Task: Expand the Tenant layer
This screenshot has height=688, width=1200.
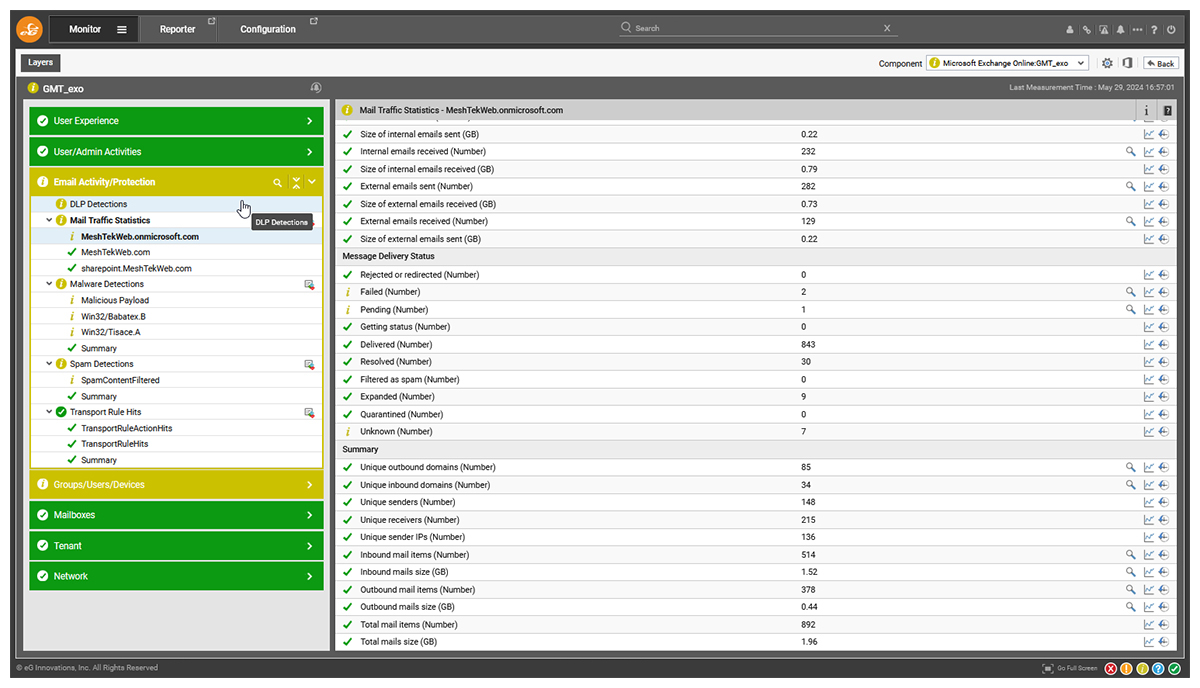Action: (x=176, y=546)
